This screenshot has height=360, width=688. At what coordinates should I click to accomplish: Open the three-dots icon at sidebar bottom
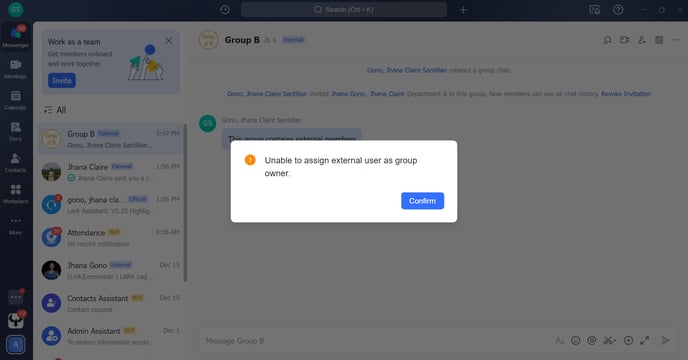click(x=16, y=297)
